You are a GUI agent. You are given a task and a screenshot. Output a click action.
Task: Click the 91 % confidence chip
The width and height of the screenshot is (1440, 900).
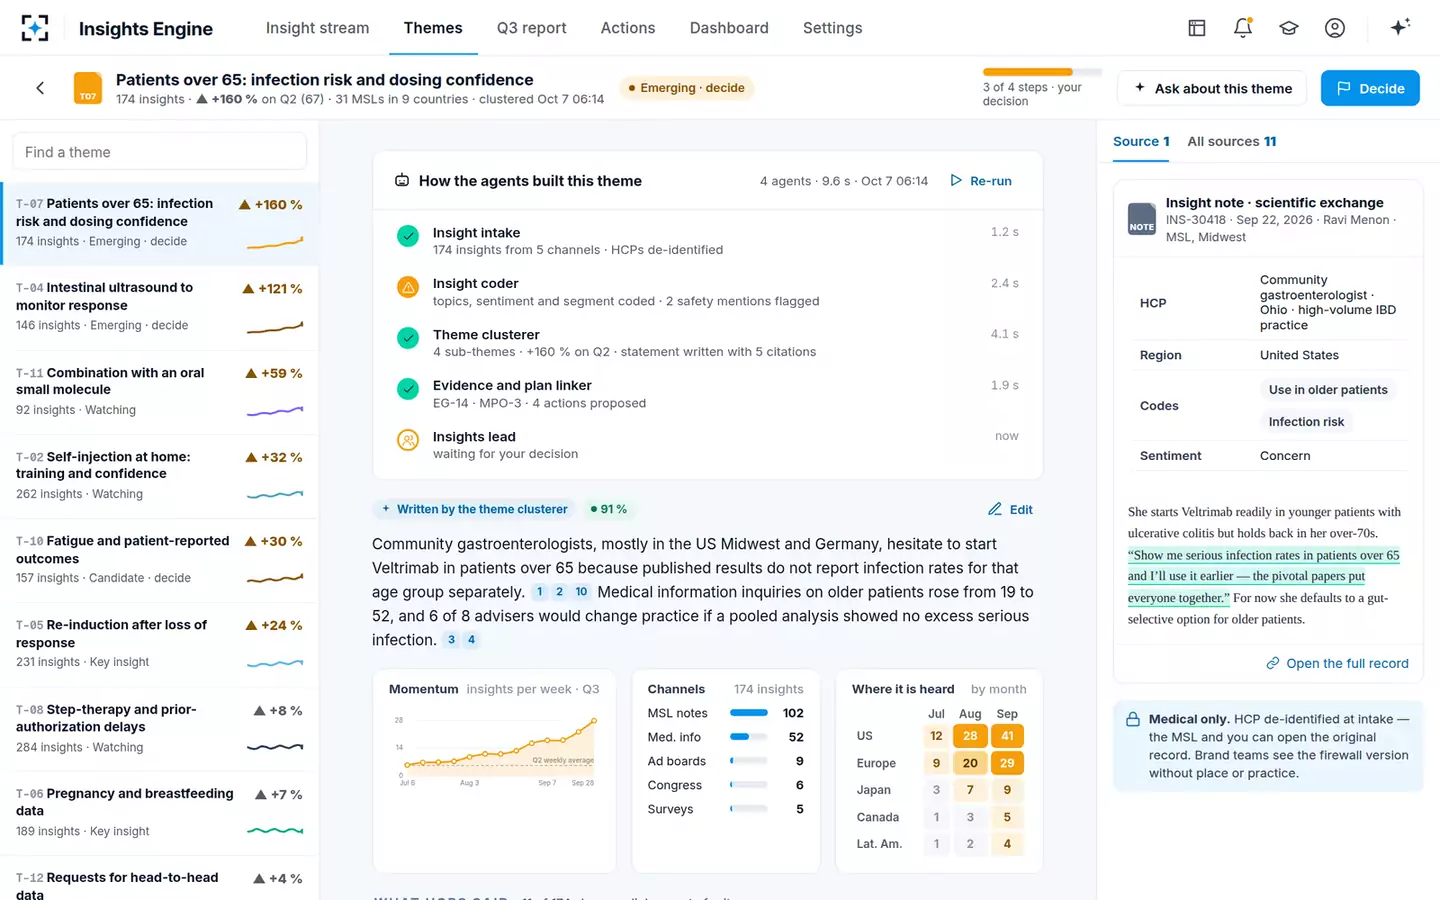click(609, 509)
